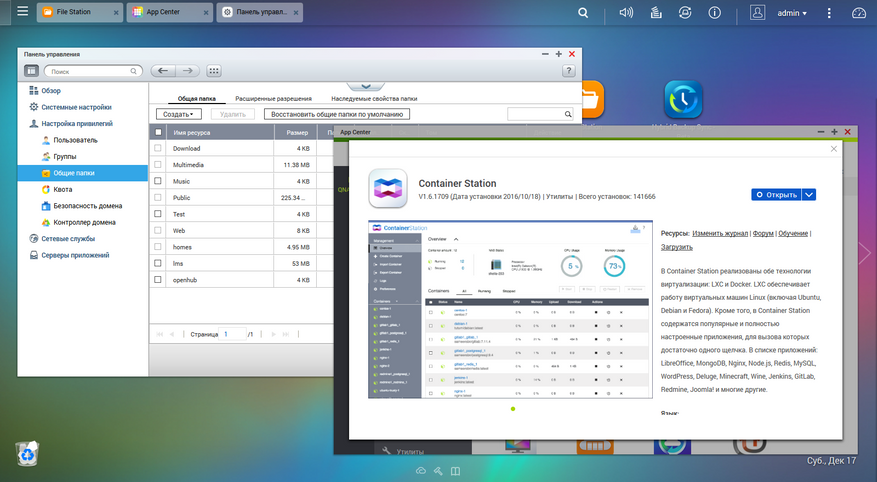Check the homes folder checkbox
This screenshot has width=877, height=482.
158,247
